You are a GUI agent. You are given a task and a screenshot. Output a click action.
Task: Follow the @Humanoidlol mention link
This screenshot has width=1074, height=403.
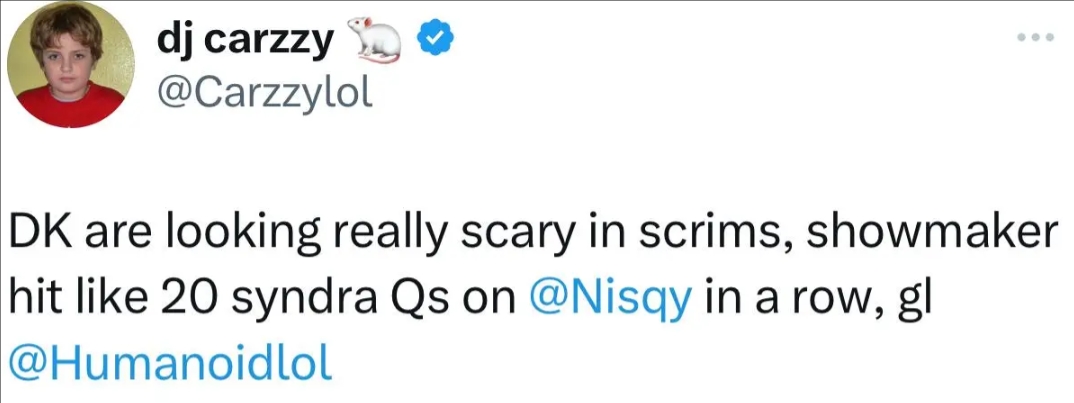pos(171,361)
